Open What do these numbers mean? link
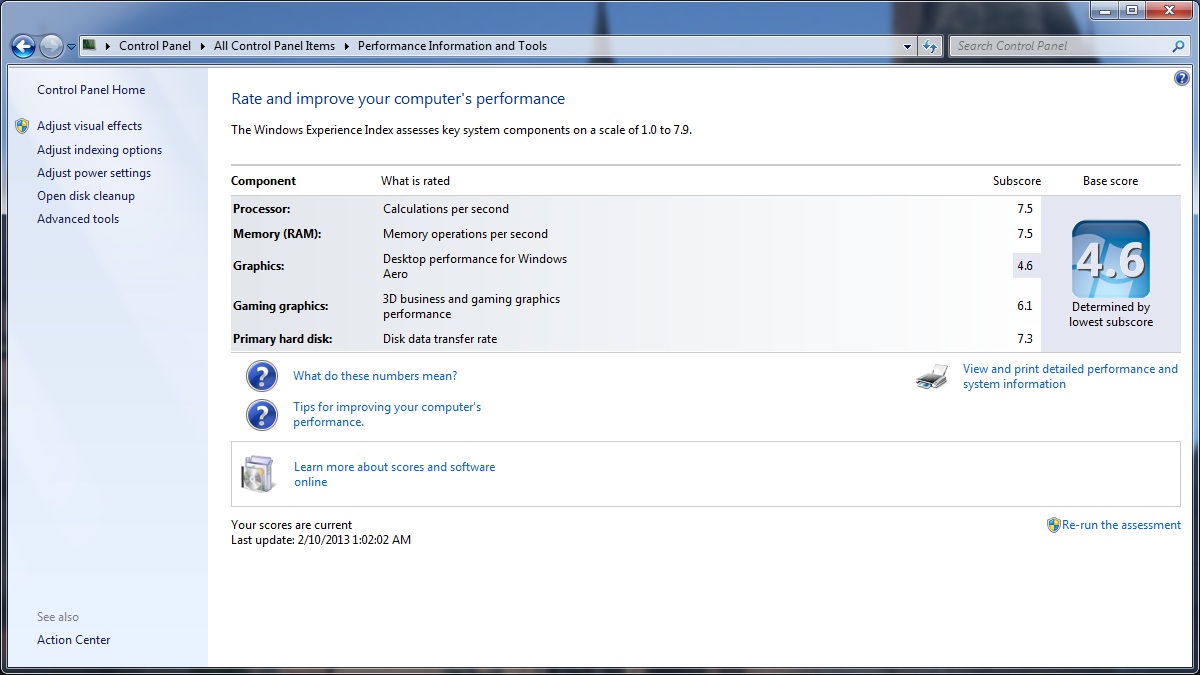Screen dimensions: 1200x675 tap(375, 376)
